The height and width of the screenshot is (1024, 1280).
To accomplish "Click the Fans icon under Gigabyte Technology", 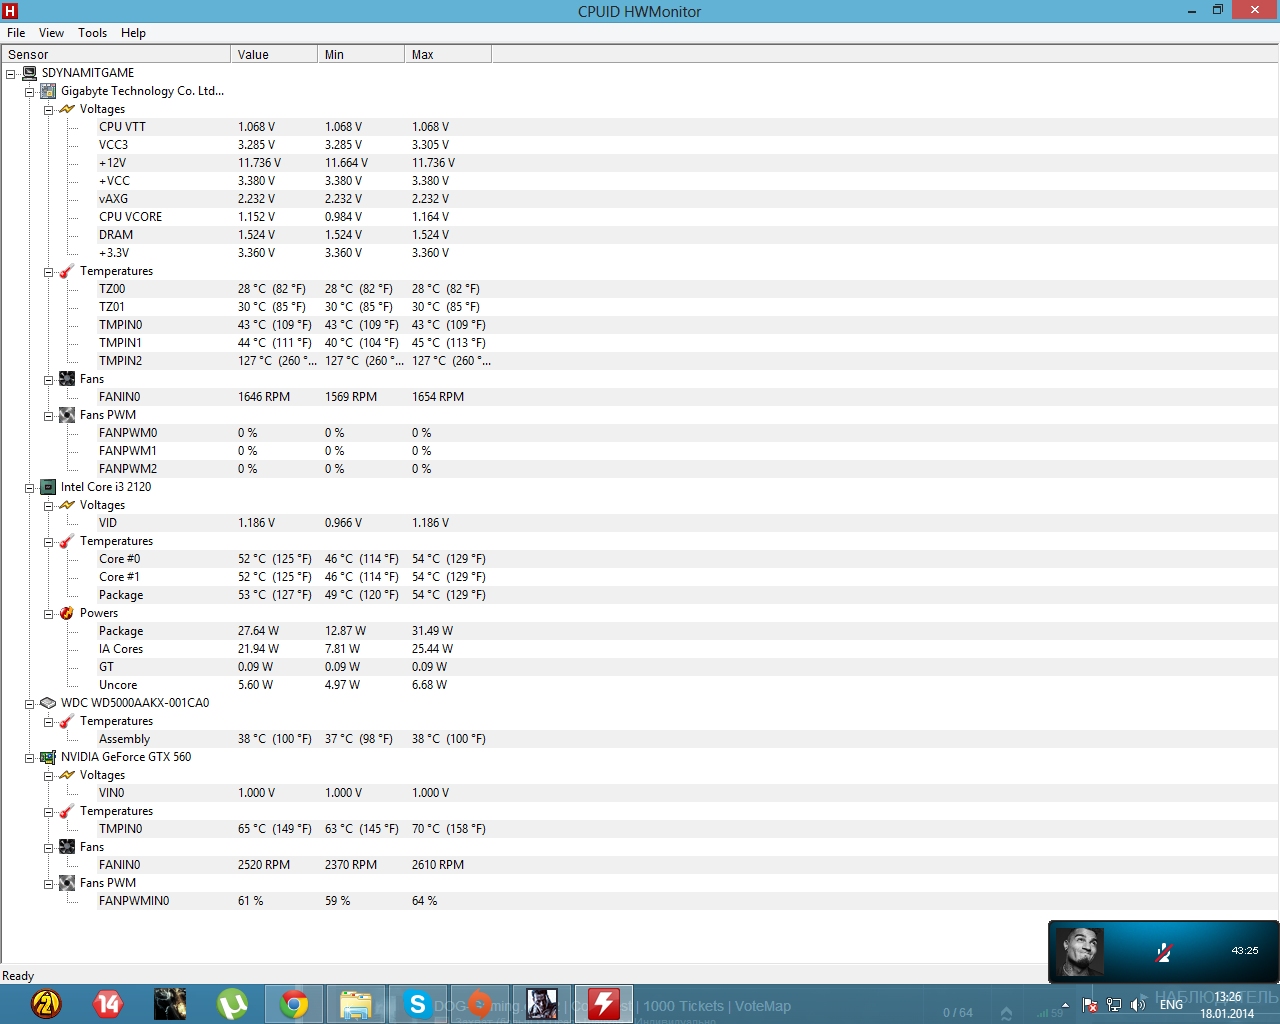I will [x=67, y=379].
